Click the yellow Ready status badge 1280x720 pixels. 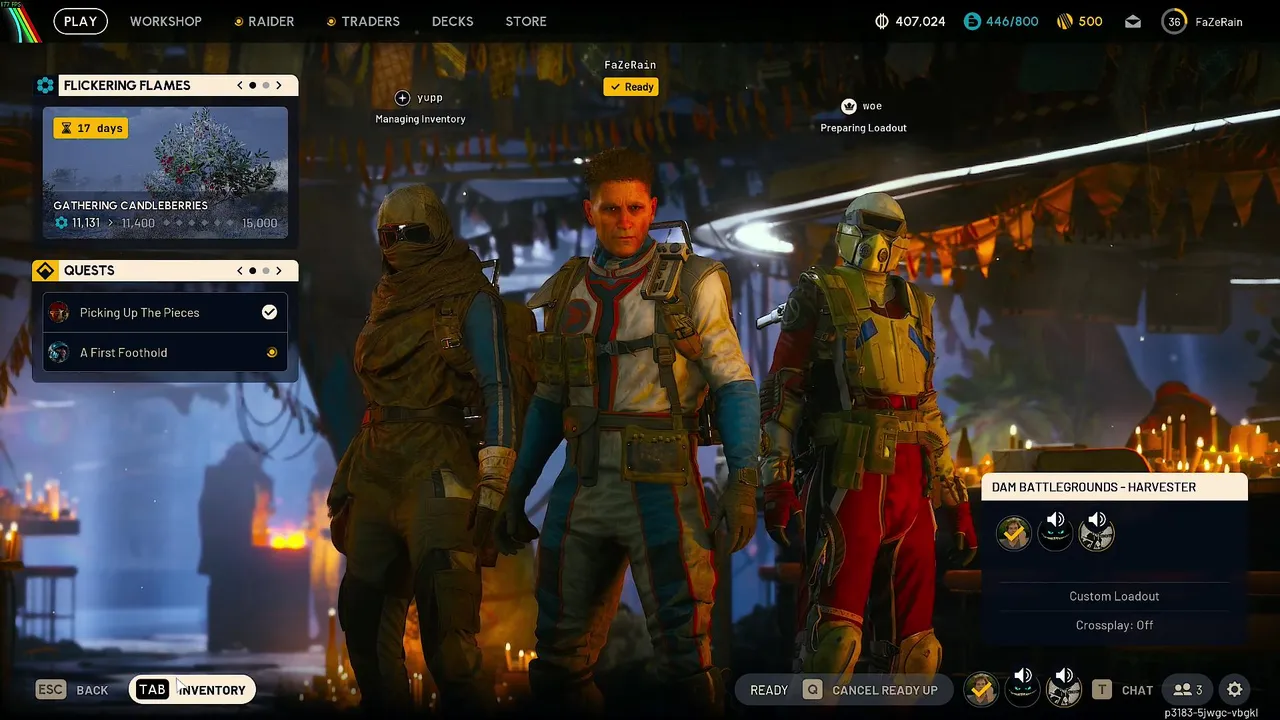[630, 87]
